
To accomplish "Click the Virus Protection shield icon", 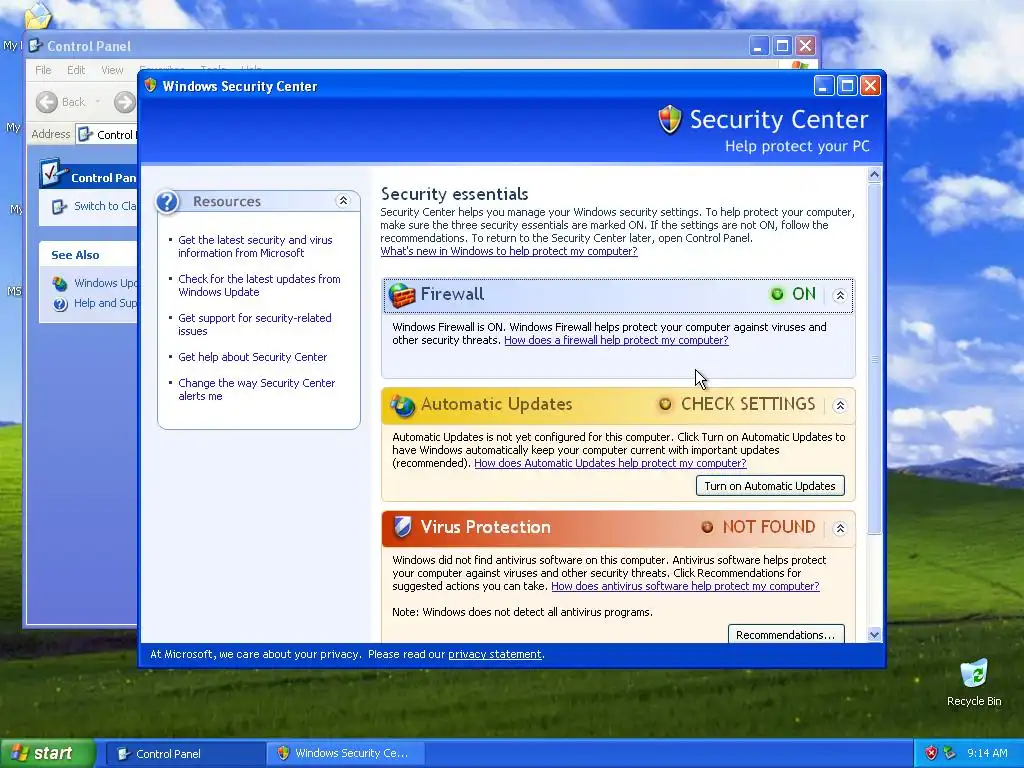I will 402,527.
